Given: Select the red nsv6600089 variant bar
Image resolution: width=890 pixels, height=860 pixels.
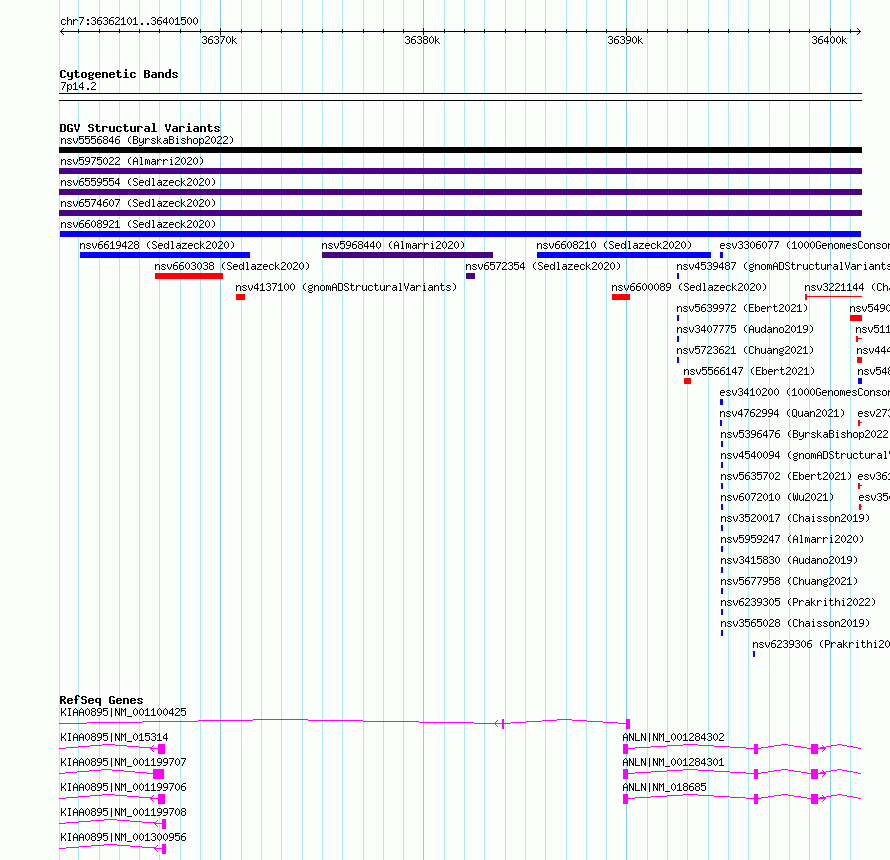Looking at the screenshot, I should [621, 297].
